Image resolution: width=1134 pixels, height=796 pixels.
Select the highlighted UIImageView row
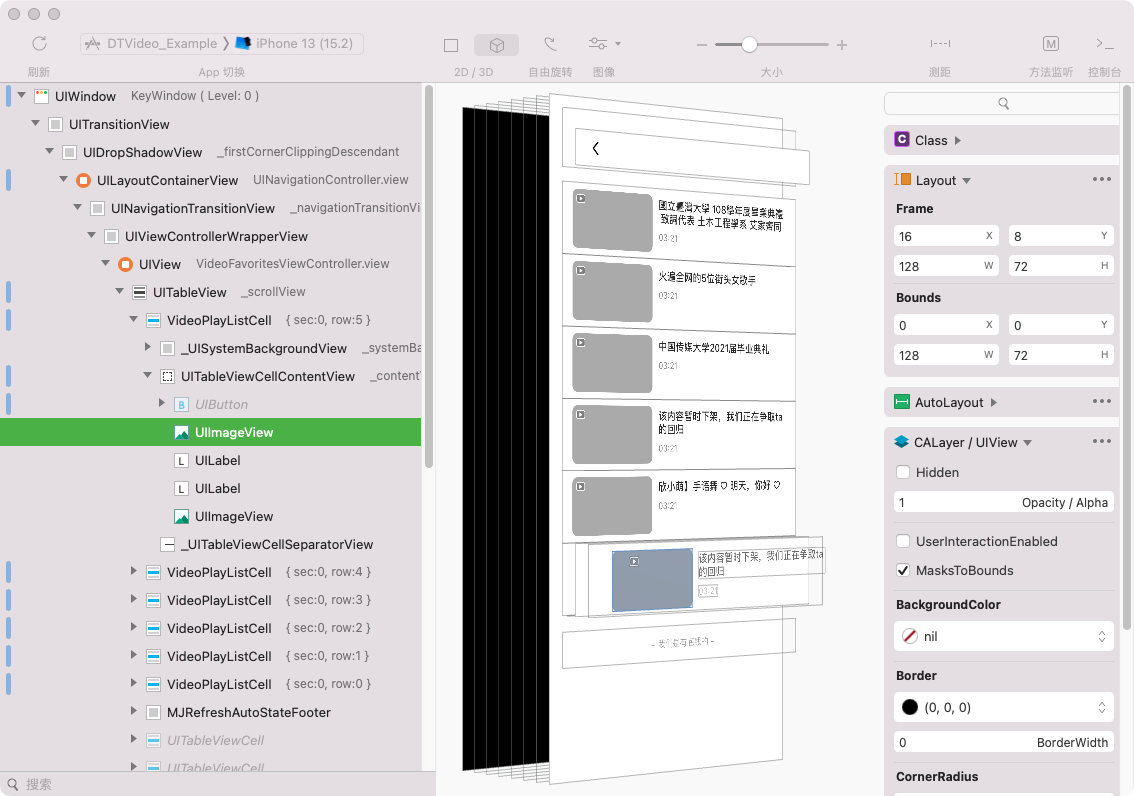tap(210, 432)
